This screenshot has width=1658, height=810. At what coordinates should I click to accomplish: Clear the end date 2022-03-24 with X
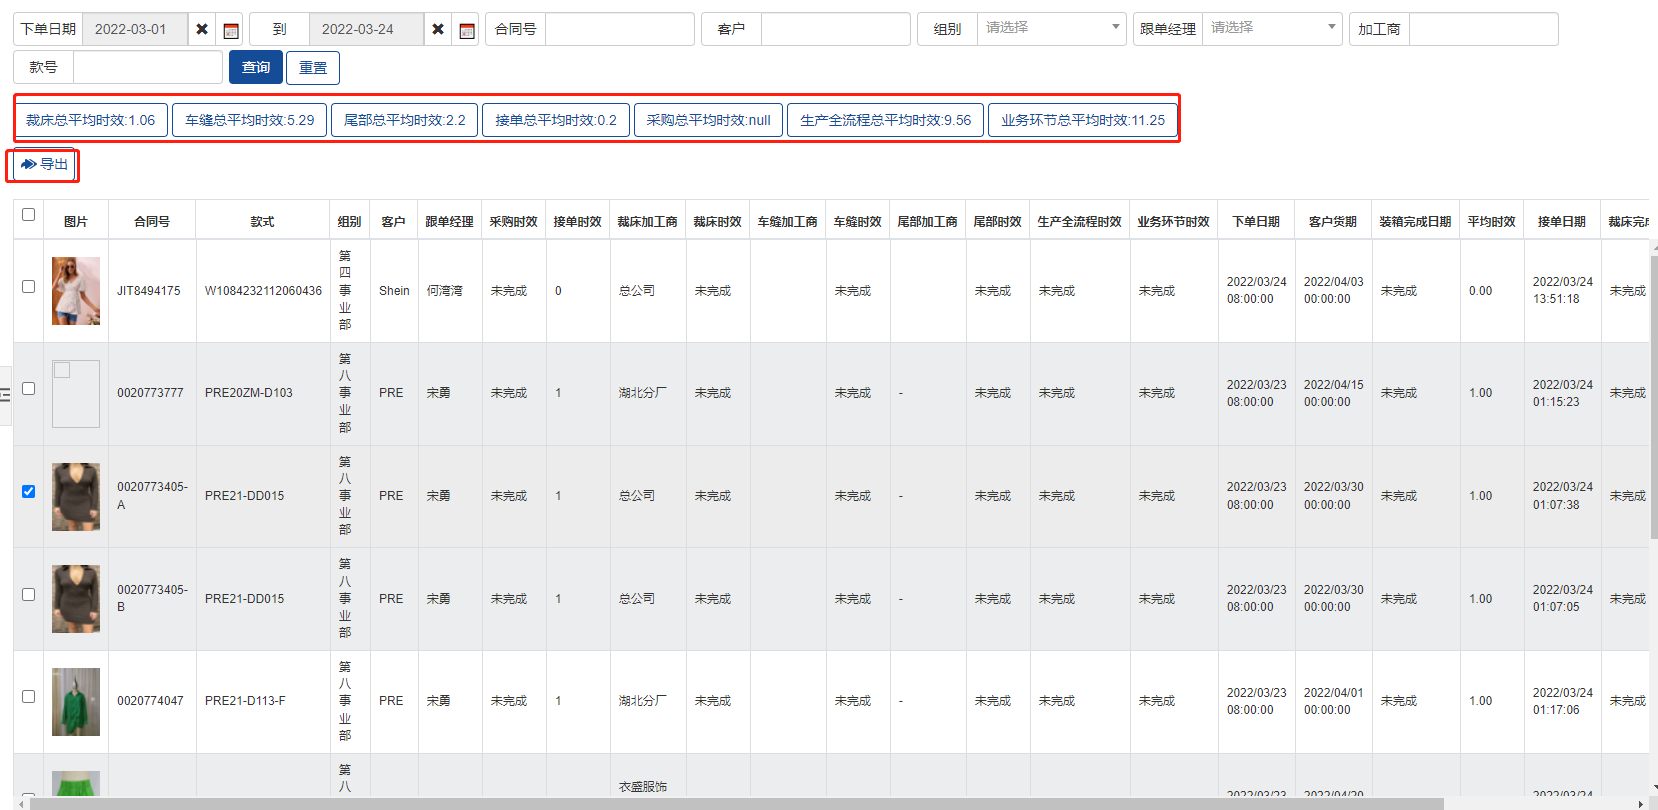point(438,29)
